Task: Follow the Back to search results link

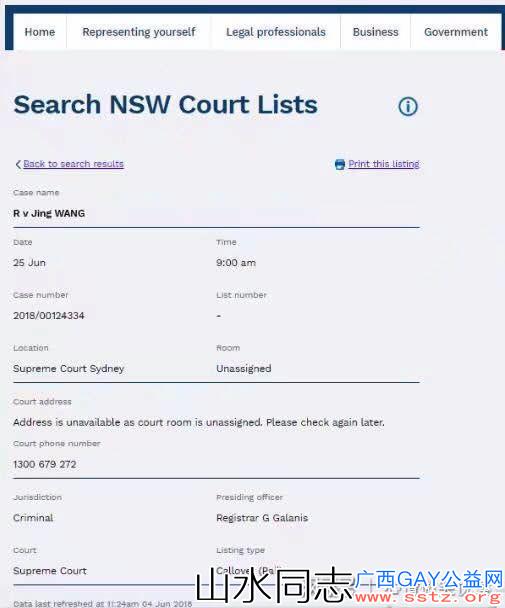Action: (x=73, y=164)
